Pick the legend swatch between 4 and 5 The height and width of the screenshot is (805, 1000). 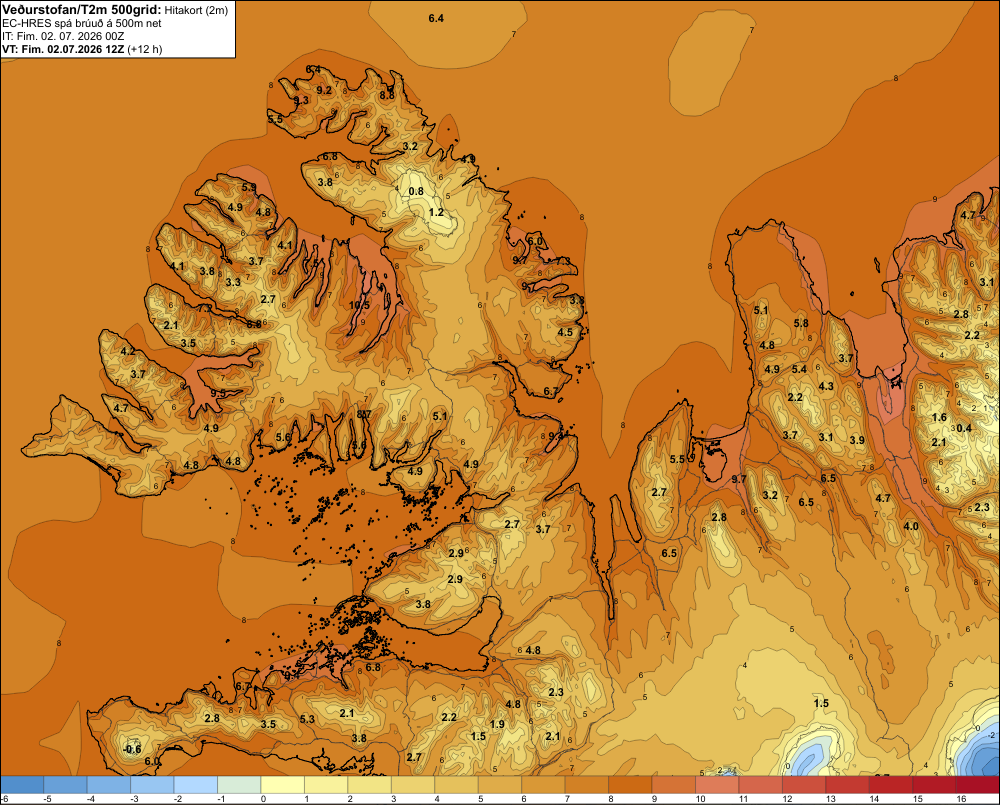coord(457,784)
